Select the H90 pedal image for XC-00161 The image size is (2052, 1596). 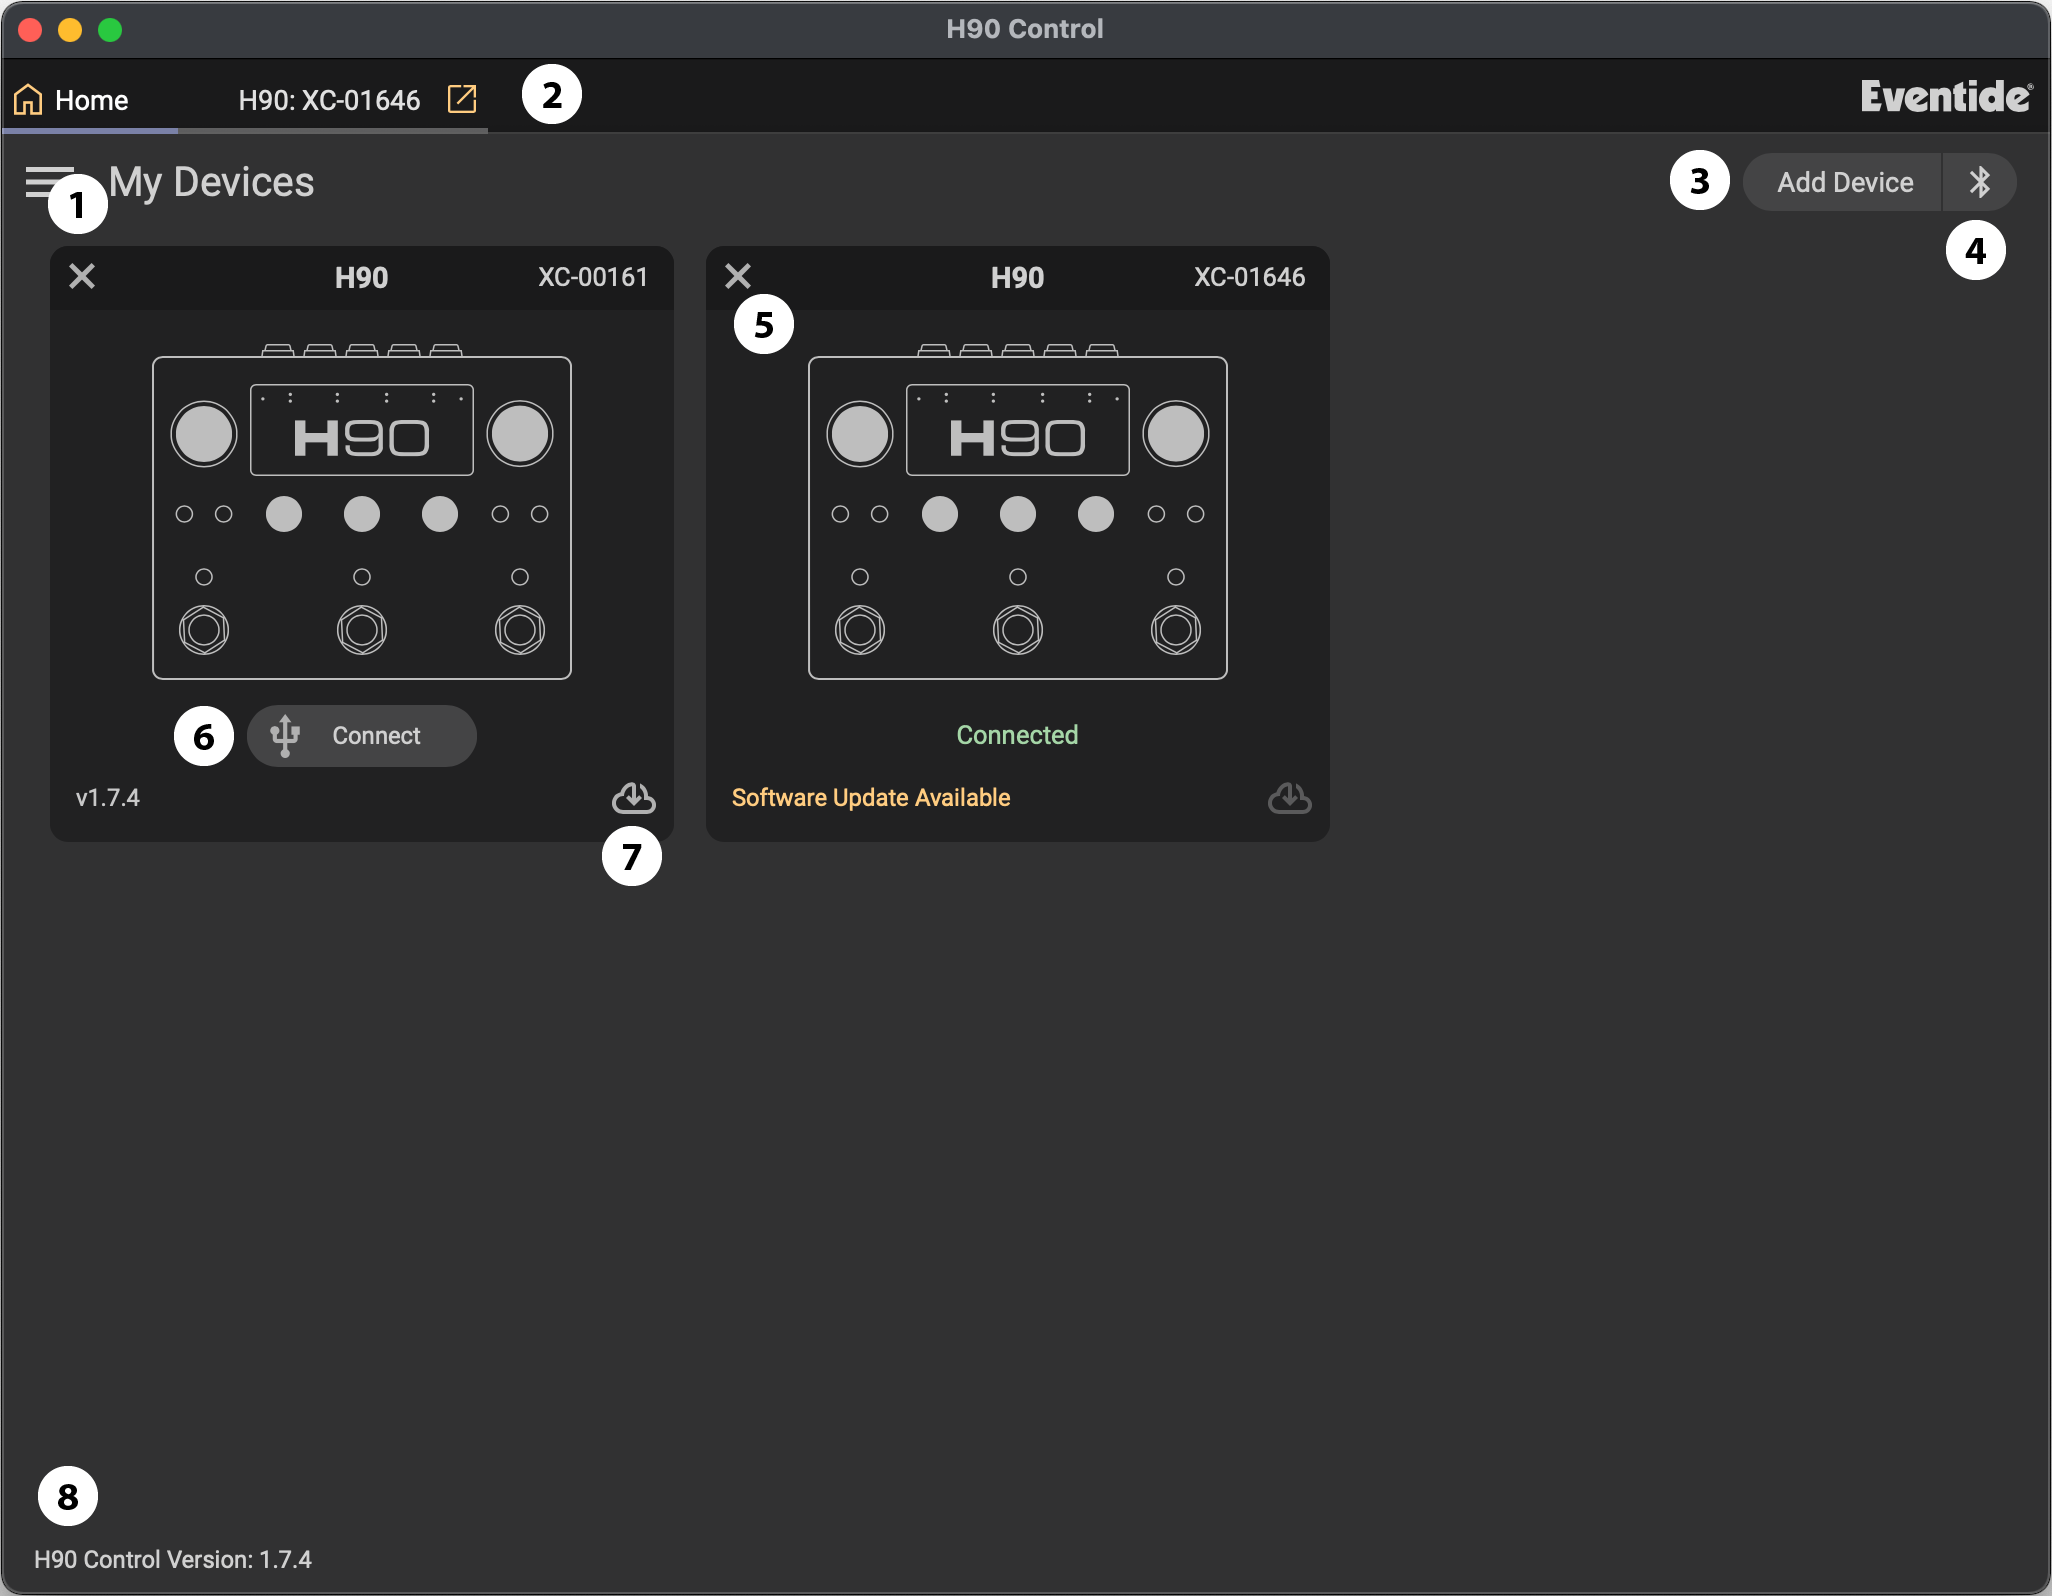point(362,512)
